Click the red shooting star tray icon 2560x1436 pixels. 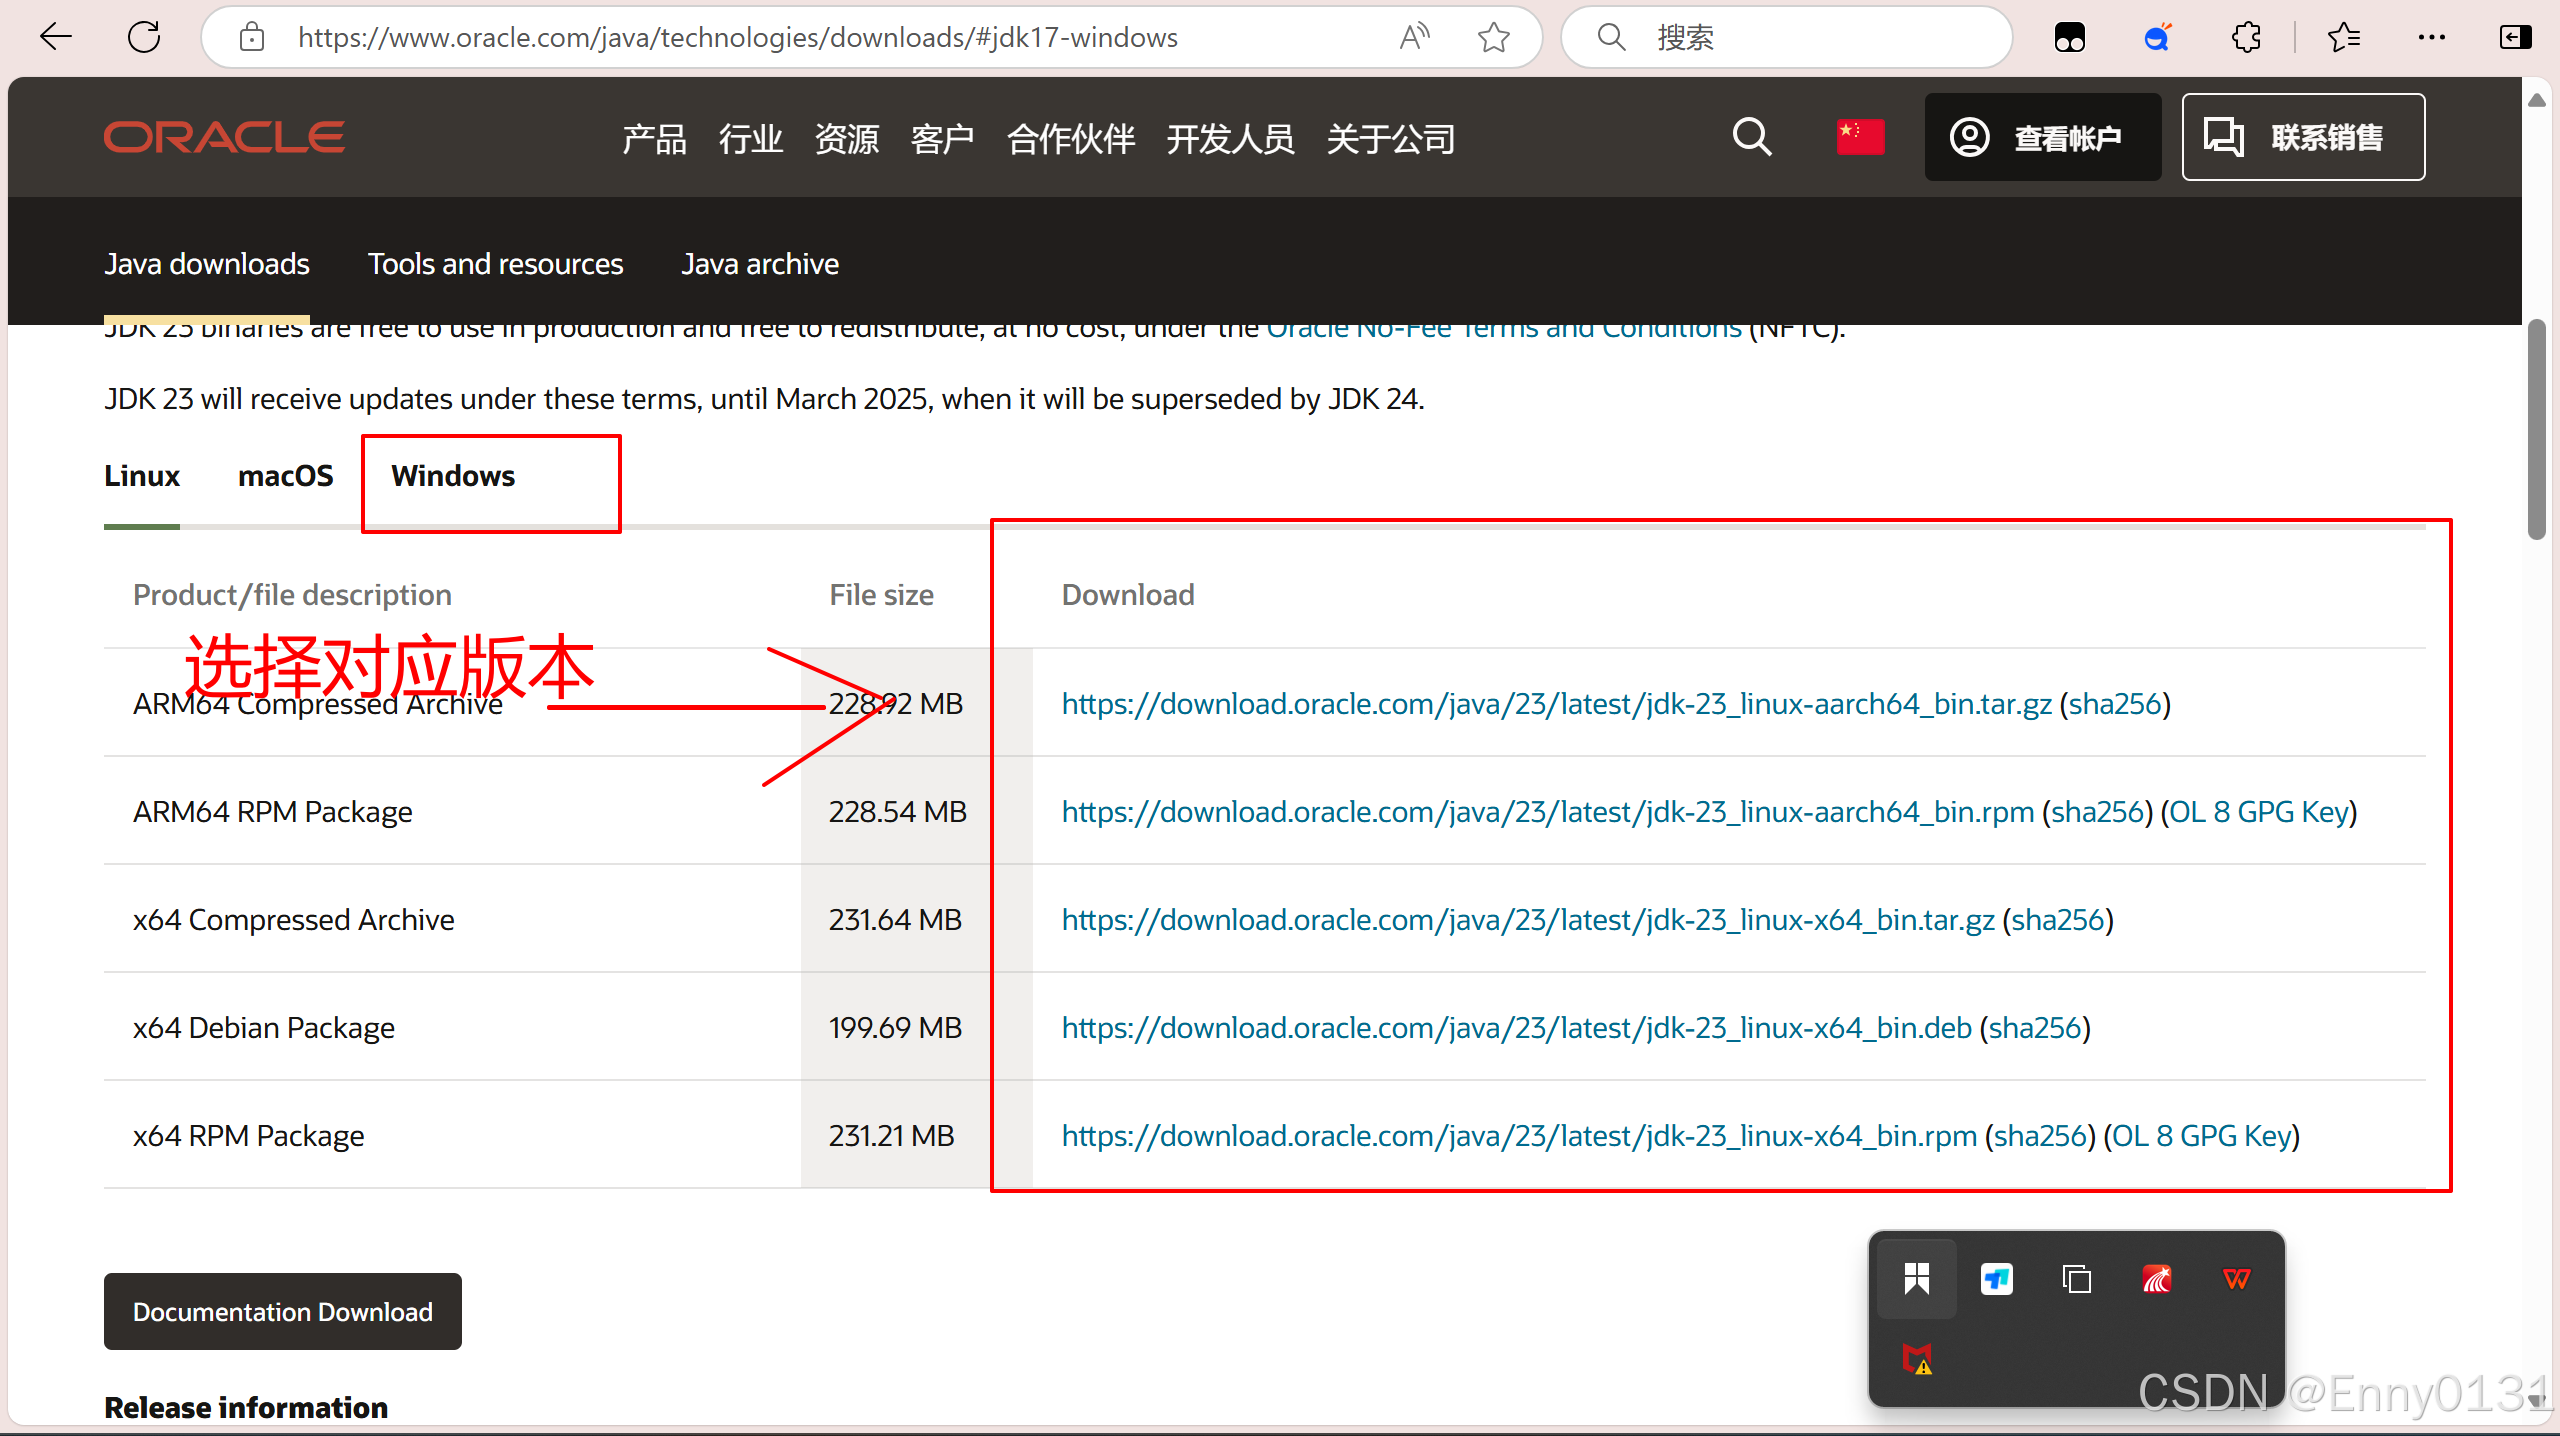tap(2156, 1278)
